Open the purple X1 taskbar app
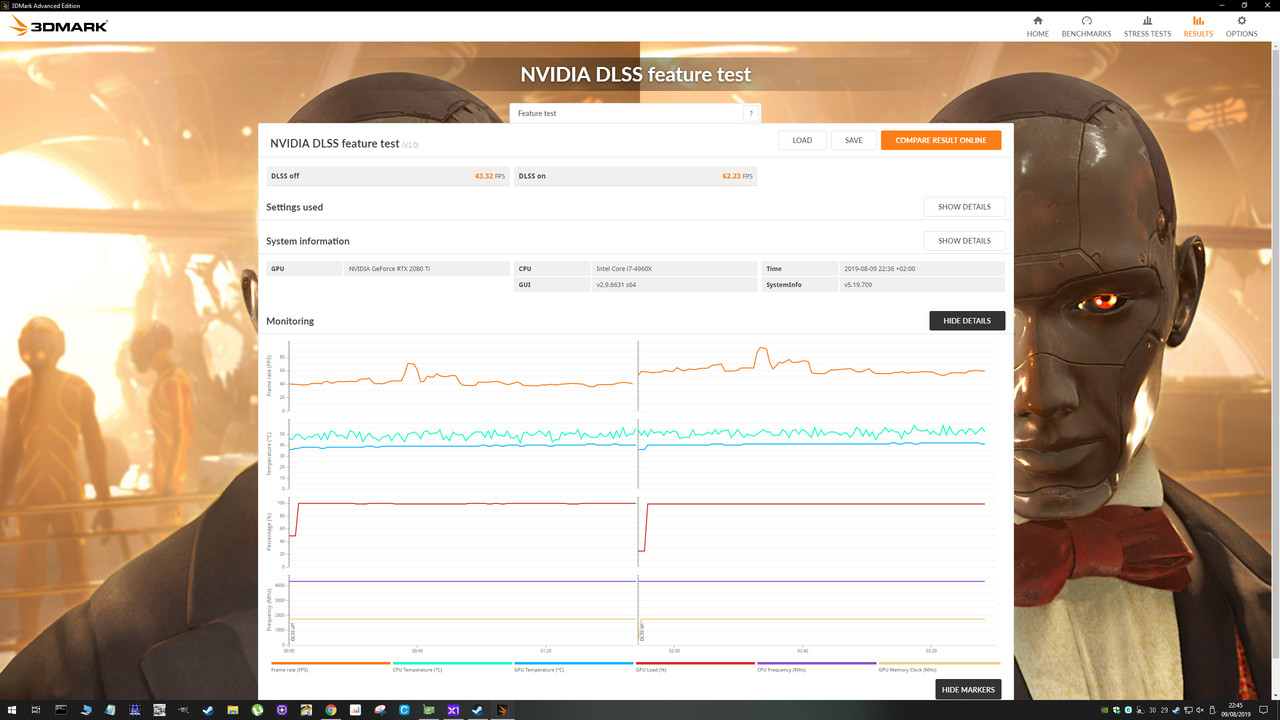 (453, 710)
